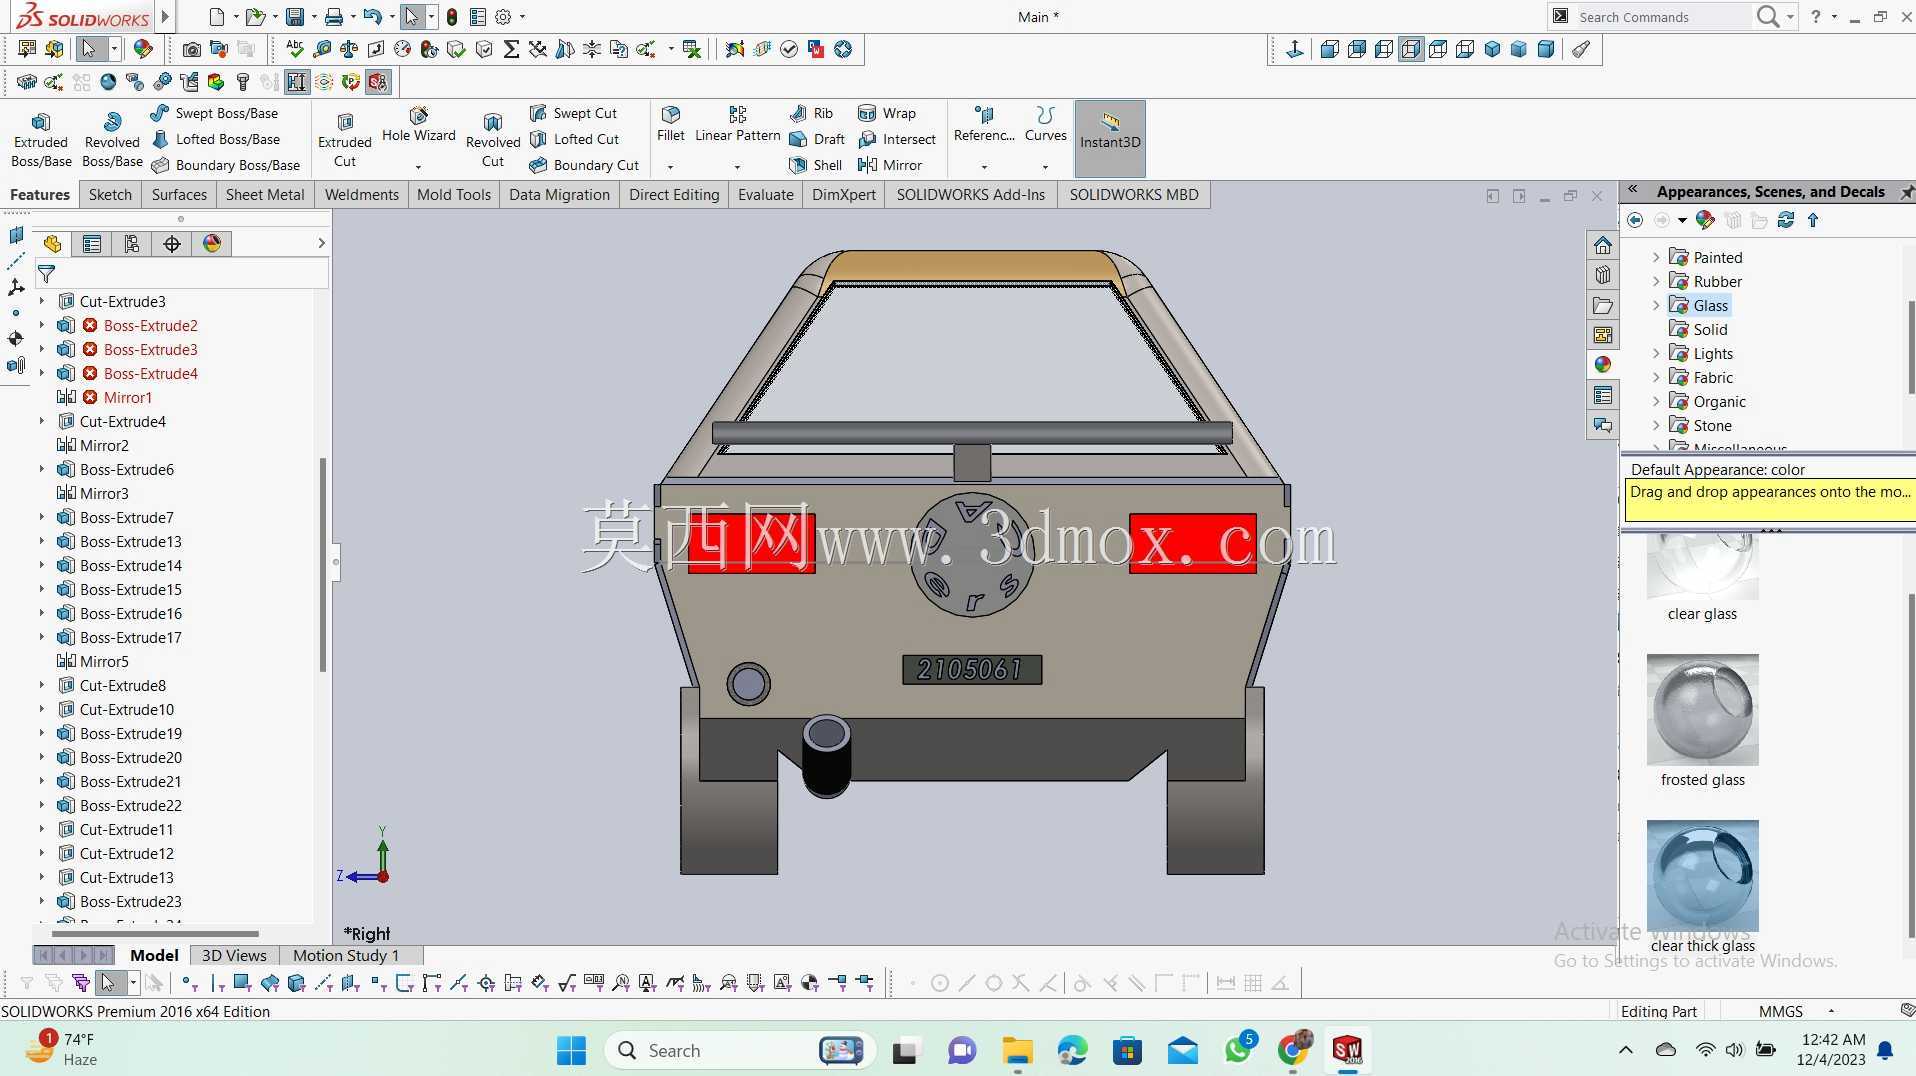Screen dimensions: 1916x1076
Task: Open the Curves tool
Action: pyautogui.click(x=1045, y=125)
